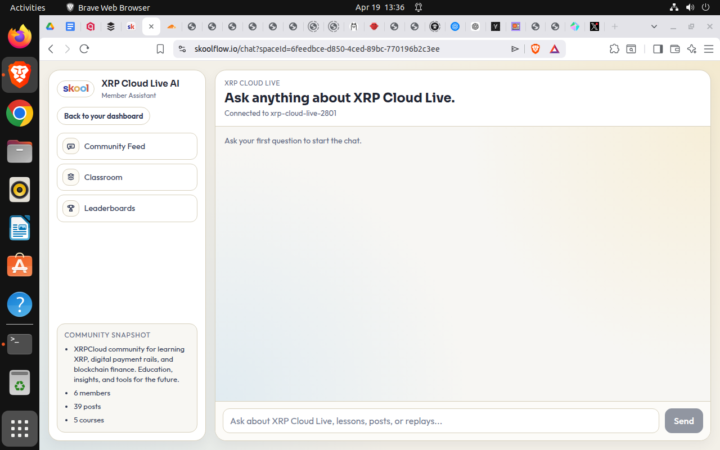Show Applications grid in the dock
The height and width of the screenshot is (450, 720).
pyautogui.click(x=19, y=428)
